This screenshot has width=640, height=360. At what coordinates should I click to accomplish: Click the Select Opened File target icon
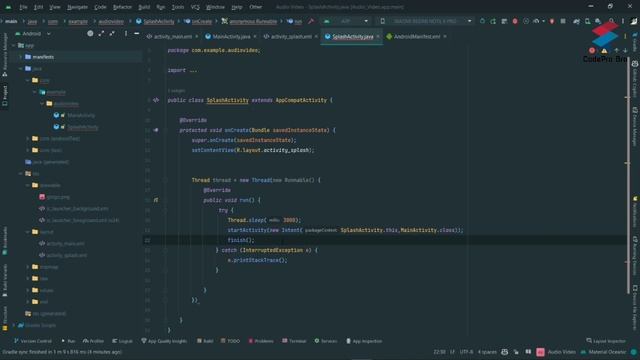tap(90, 33)
